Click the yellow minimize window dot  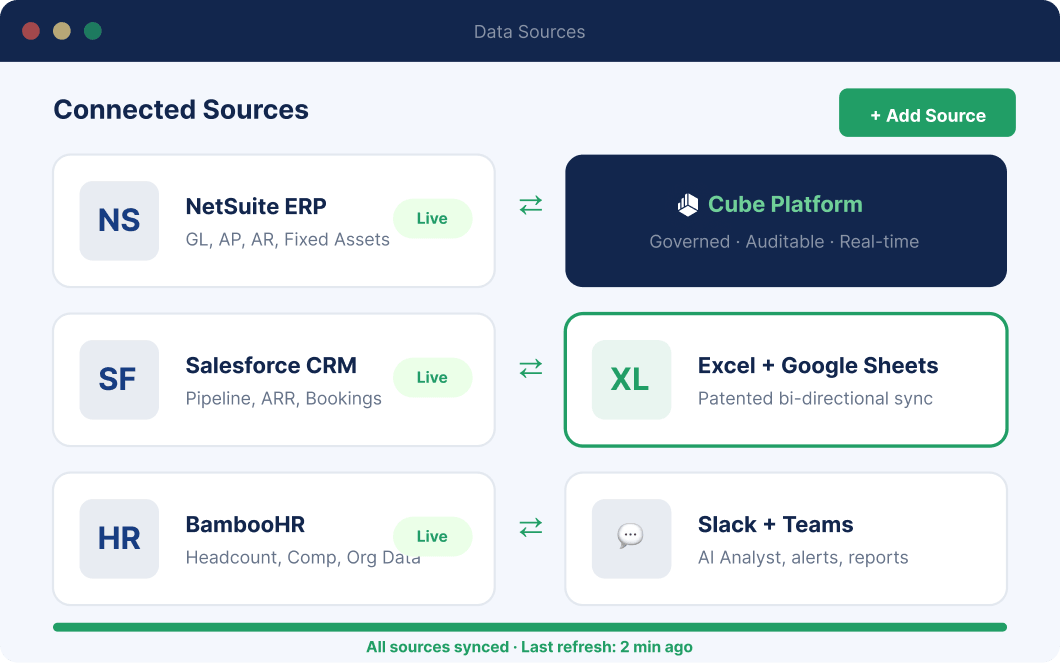62,31
